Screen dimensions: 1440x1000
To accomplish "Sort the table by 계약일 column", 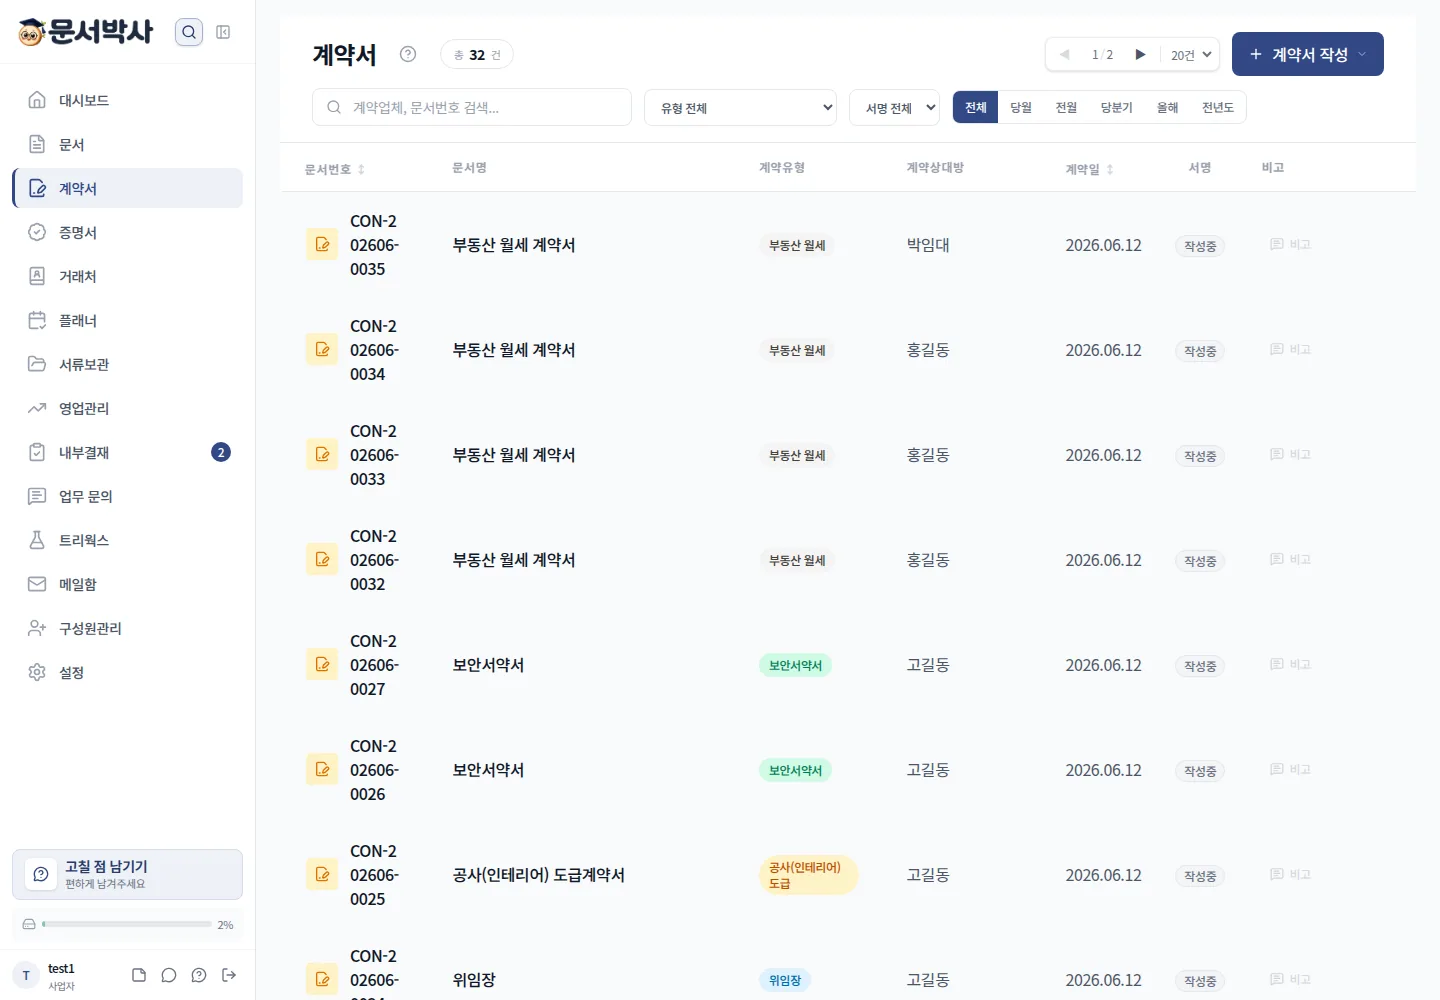I will point(1089,169).
